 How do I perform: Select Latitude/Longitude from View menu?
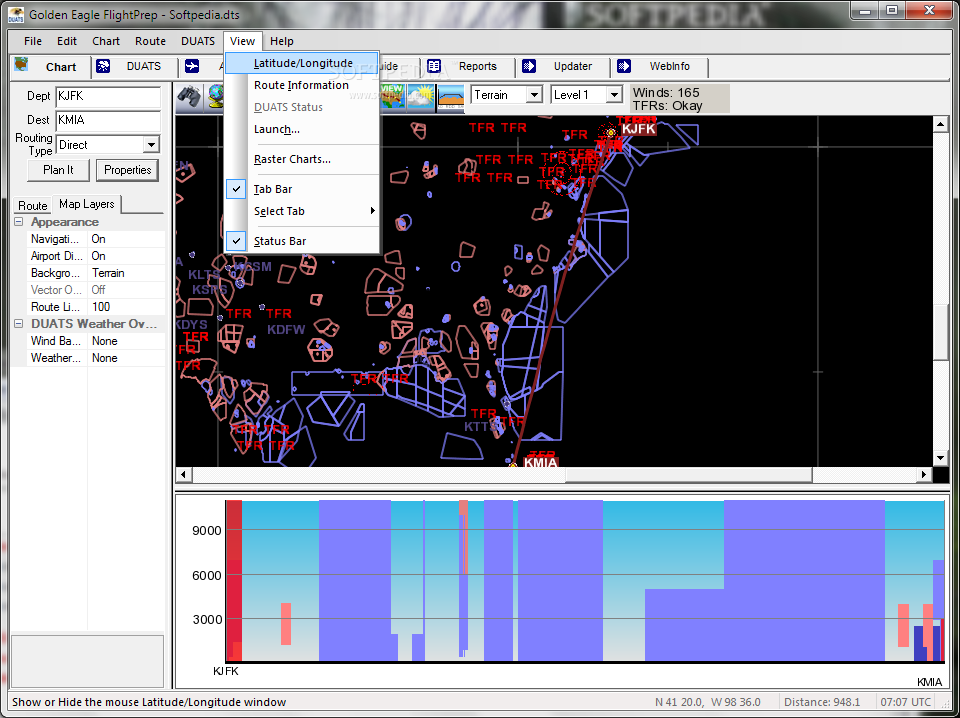click(x=302, y=63)
